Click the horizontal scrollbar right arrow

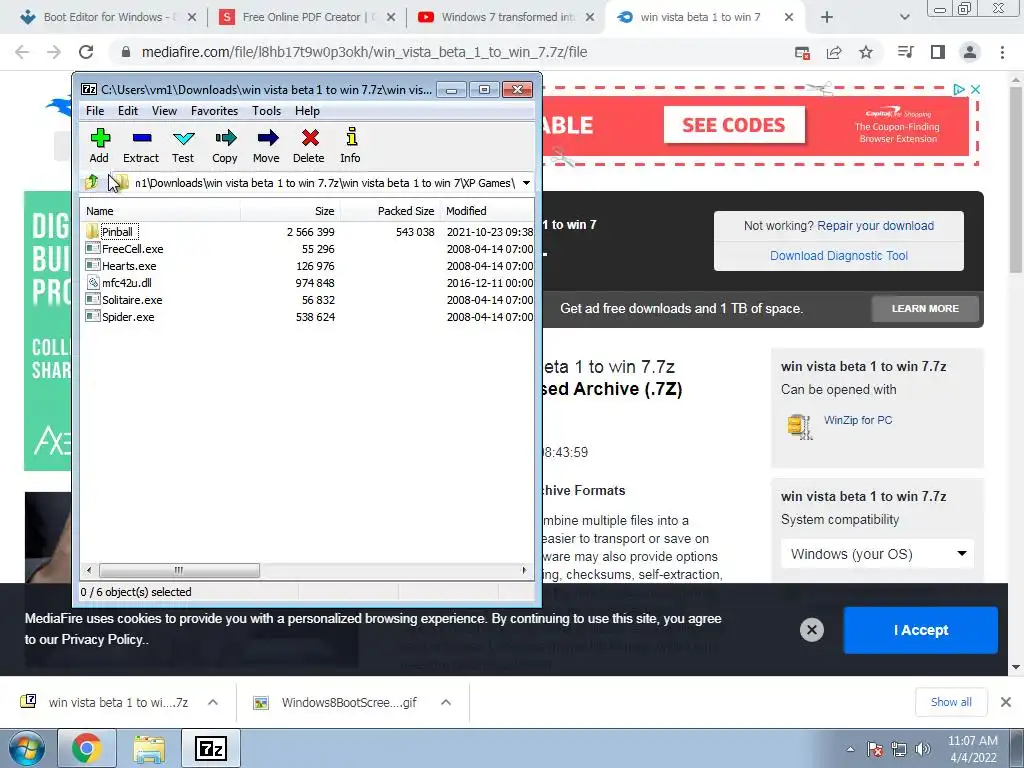pos(524,570)
